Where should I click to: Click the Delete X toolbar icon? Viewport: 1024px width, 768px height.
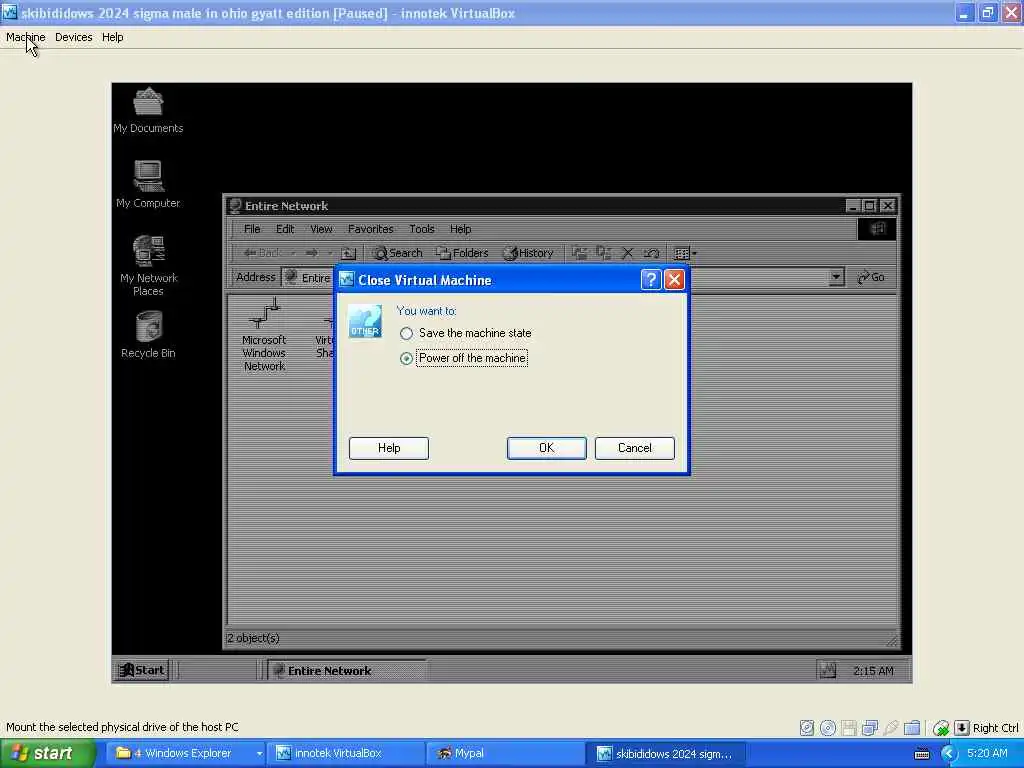click(x=627, y=253)
